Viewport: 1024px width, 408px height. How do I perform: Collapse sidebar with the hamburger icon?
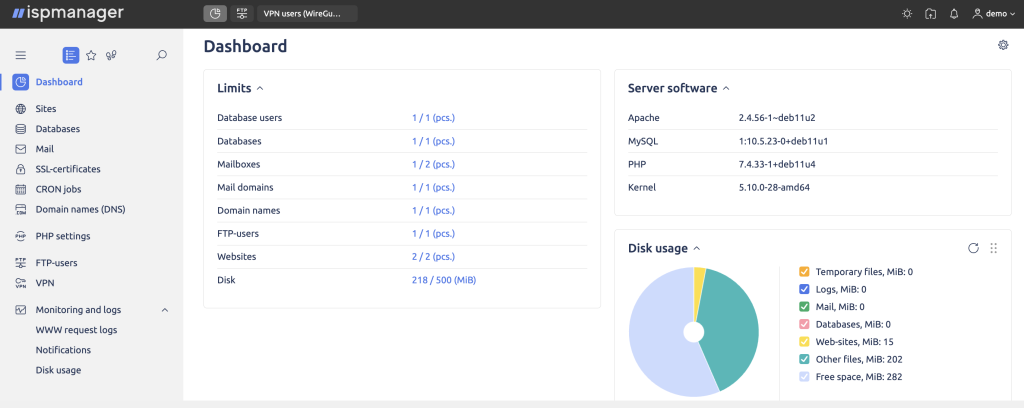(x=21, y=55)
